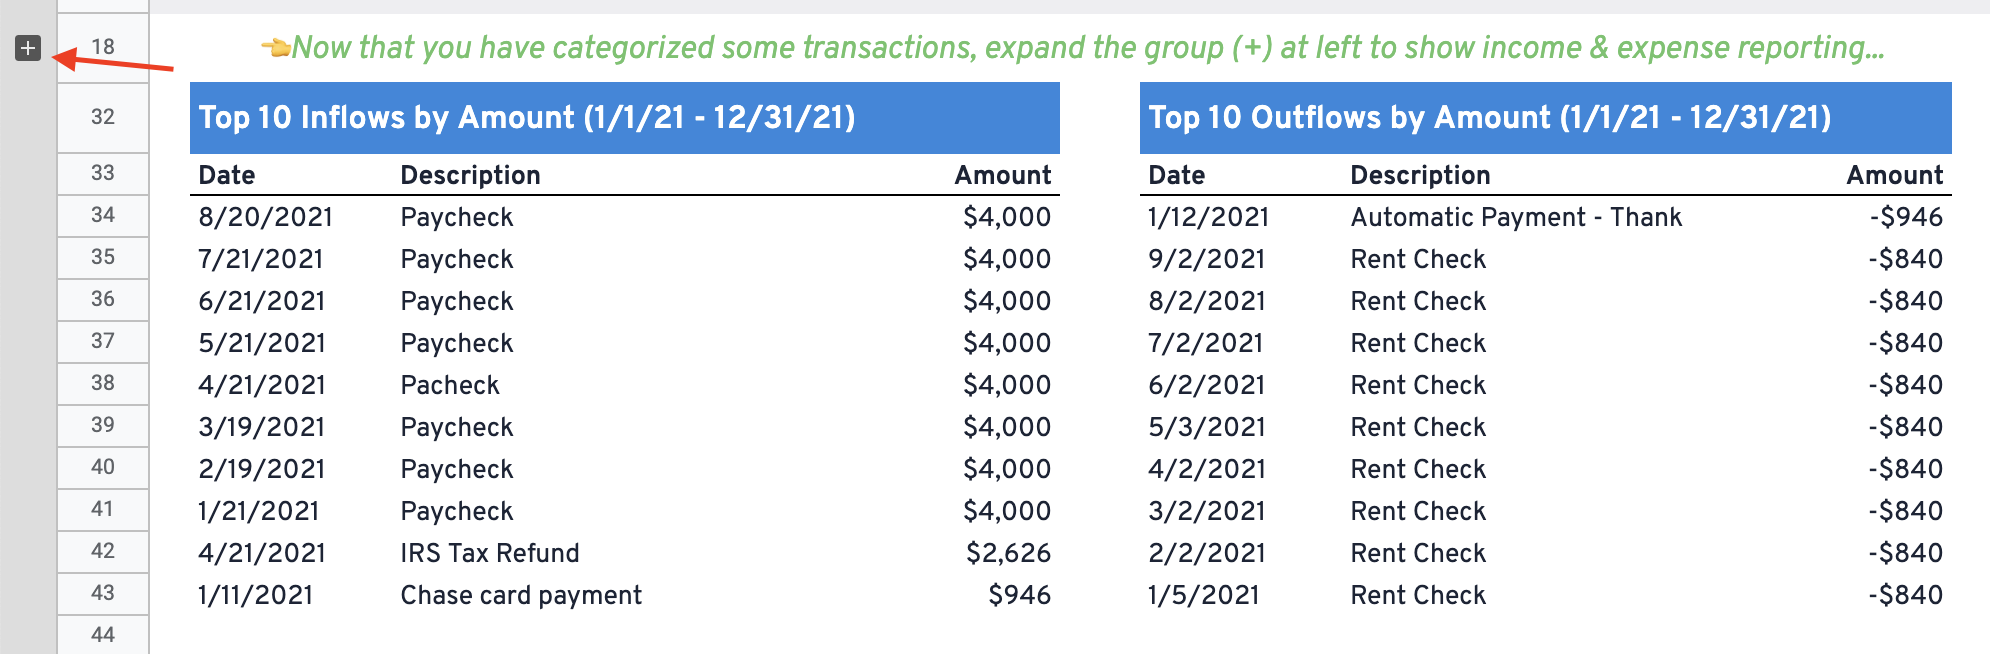Select the inflows Amount header cell

click(x=1003, y=175)
